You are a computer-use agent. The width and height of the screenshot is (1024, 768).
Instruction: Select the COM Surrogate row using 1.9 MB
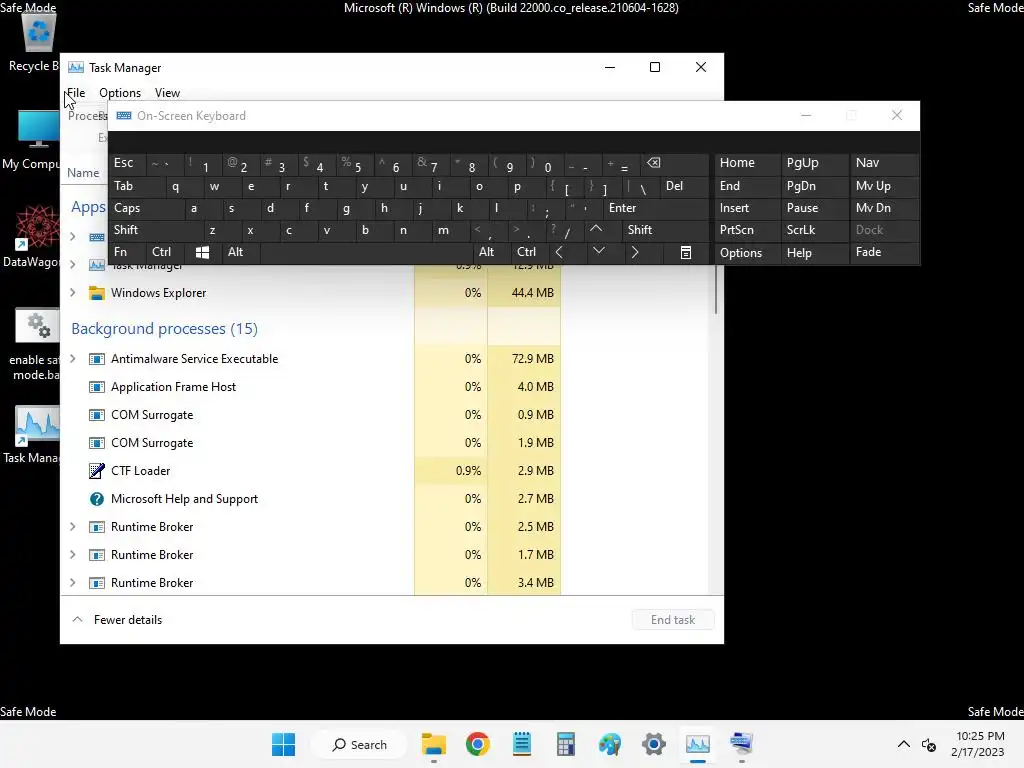pyautogui.click(x=313, y=443)
